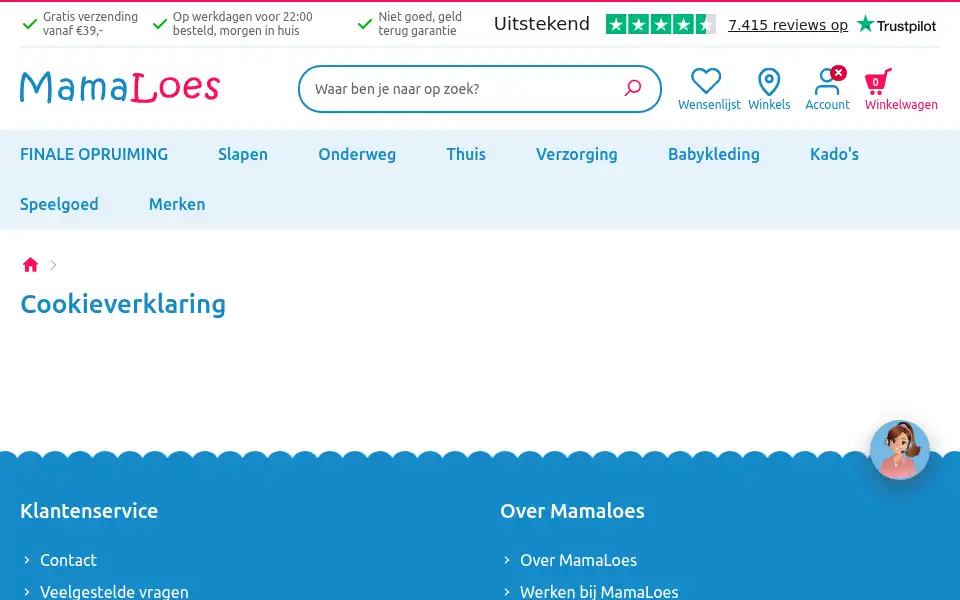The width and height of the screenshot is (960, 600).
Task: Click the Klantenservice footer heading
Action: 89,511
